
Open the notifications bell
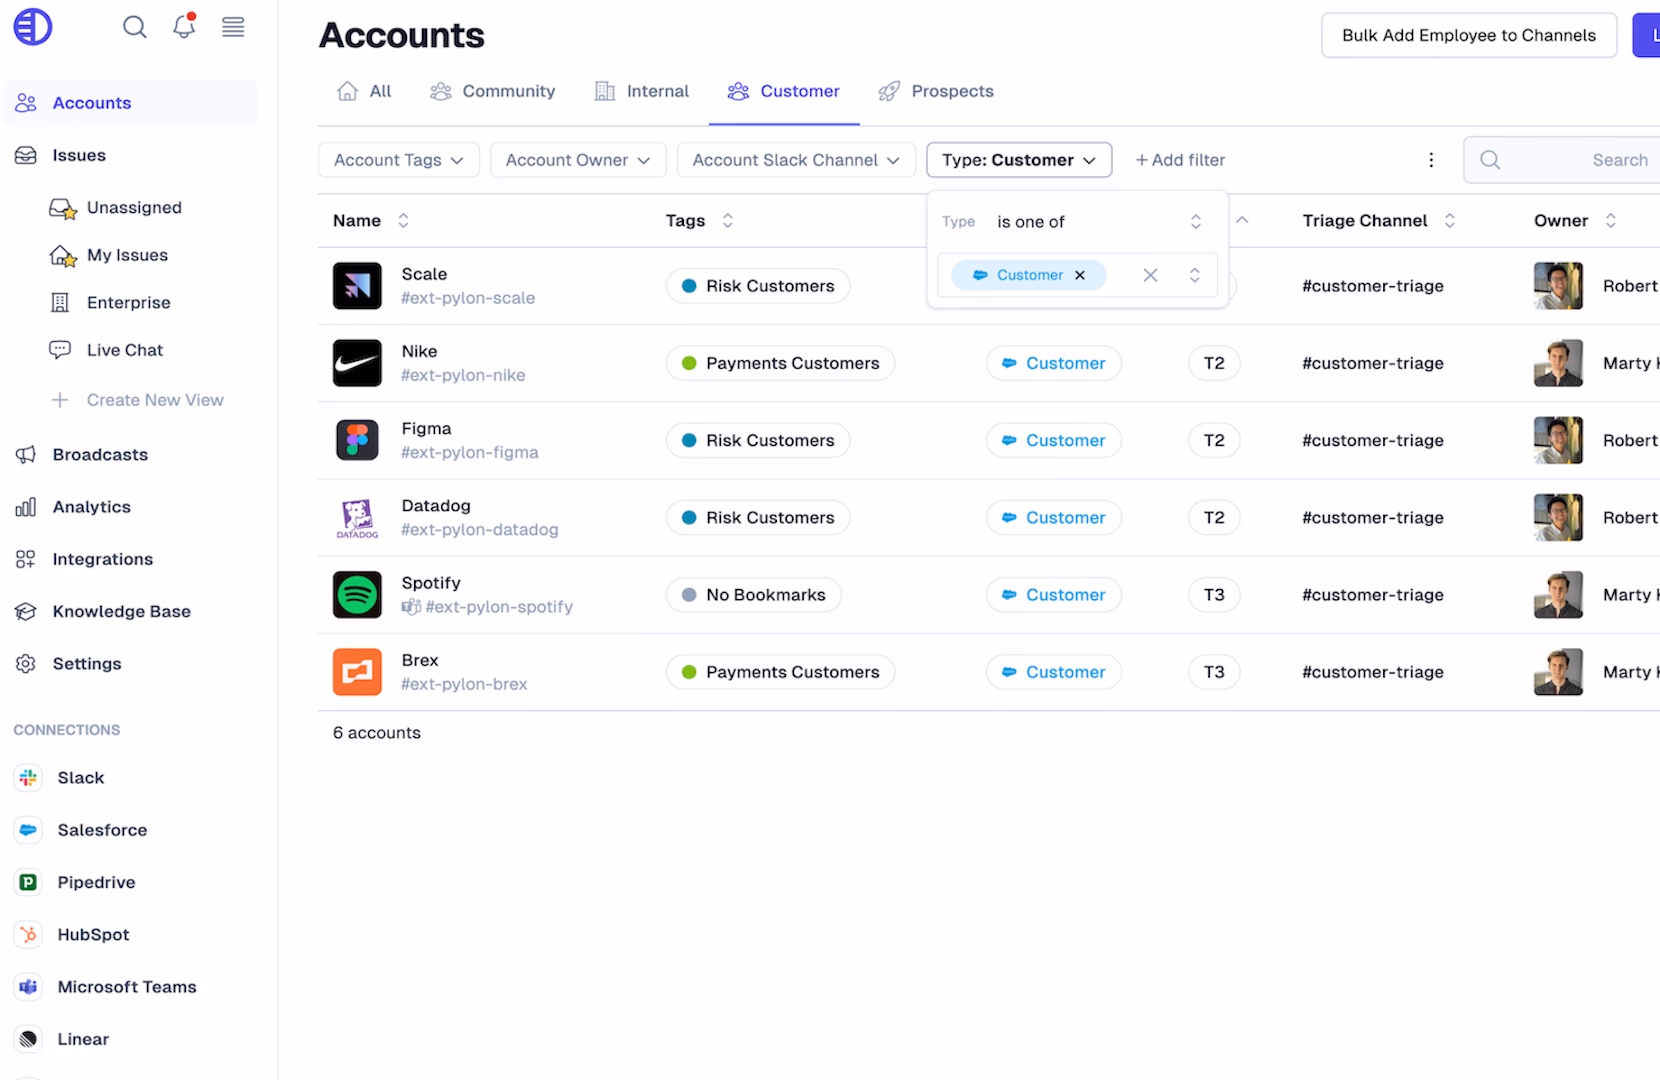[184, 27]
